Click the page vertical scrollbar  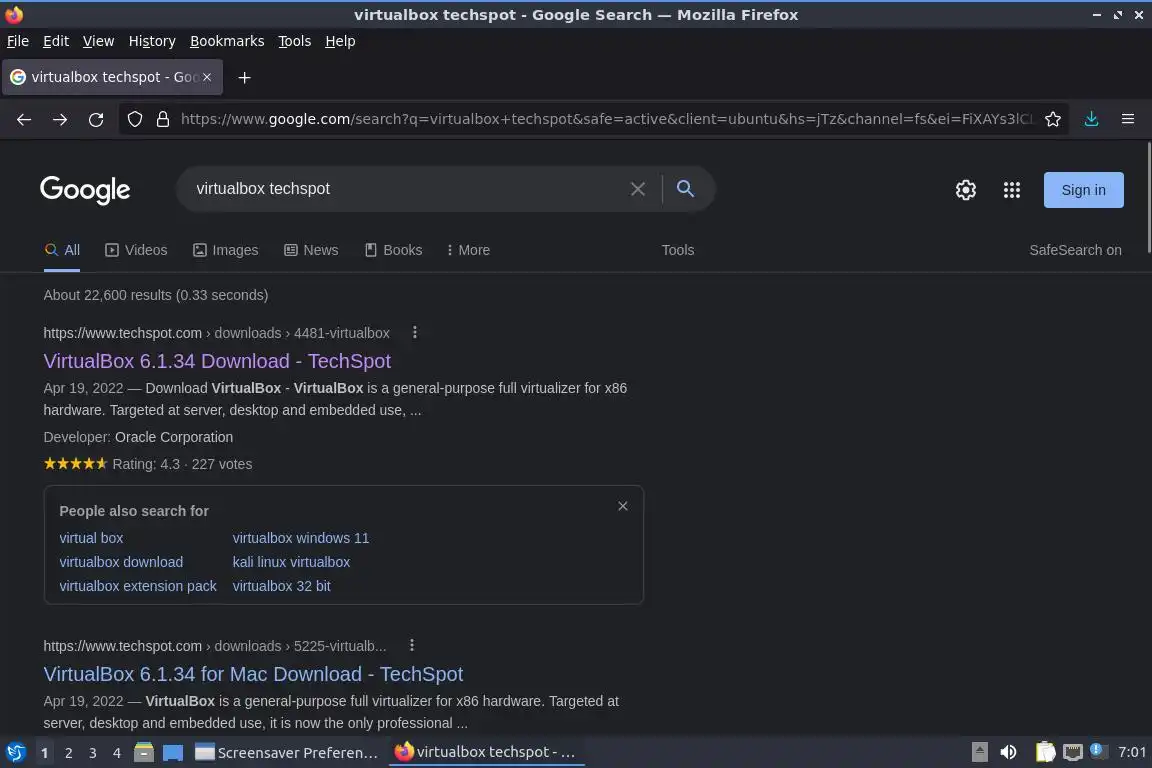(x=1148, y=198)
